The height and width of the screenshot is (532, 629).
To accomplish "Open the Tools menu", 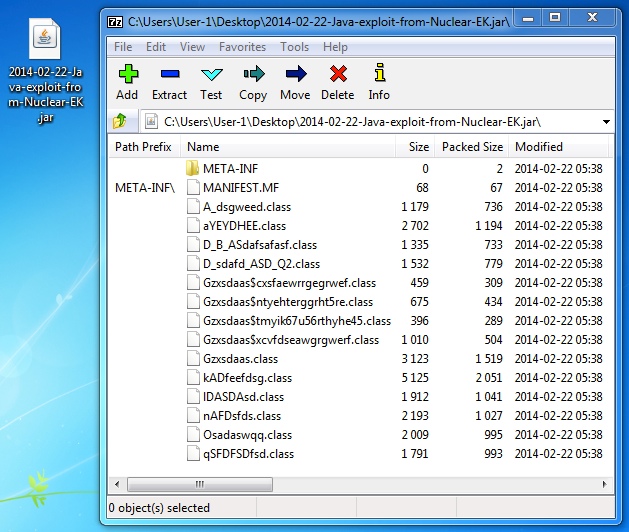I will coord(294,47).
